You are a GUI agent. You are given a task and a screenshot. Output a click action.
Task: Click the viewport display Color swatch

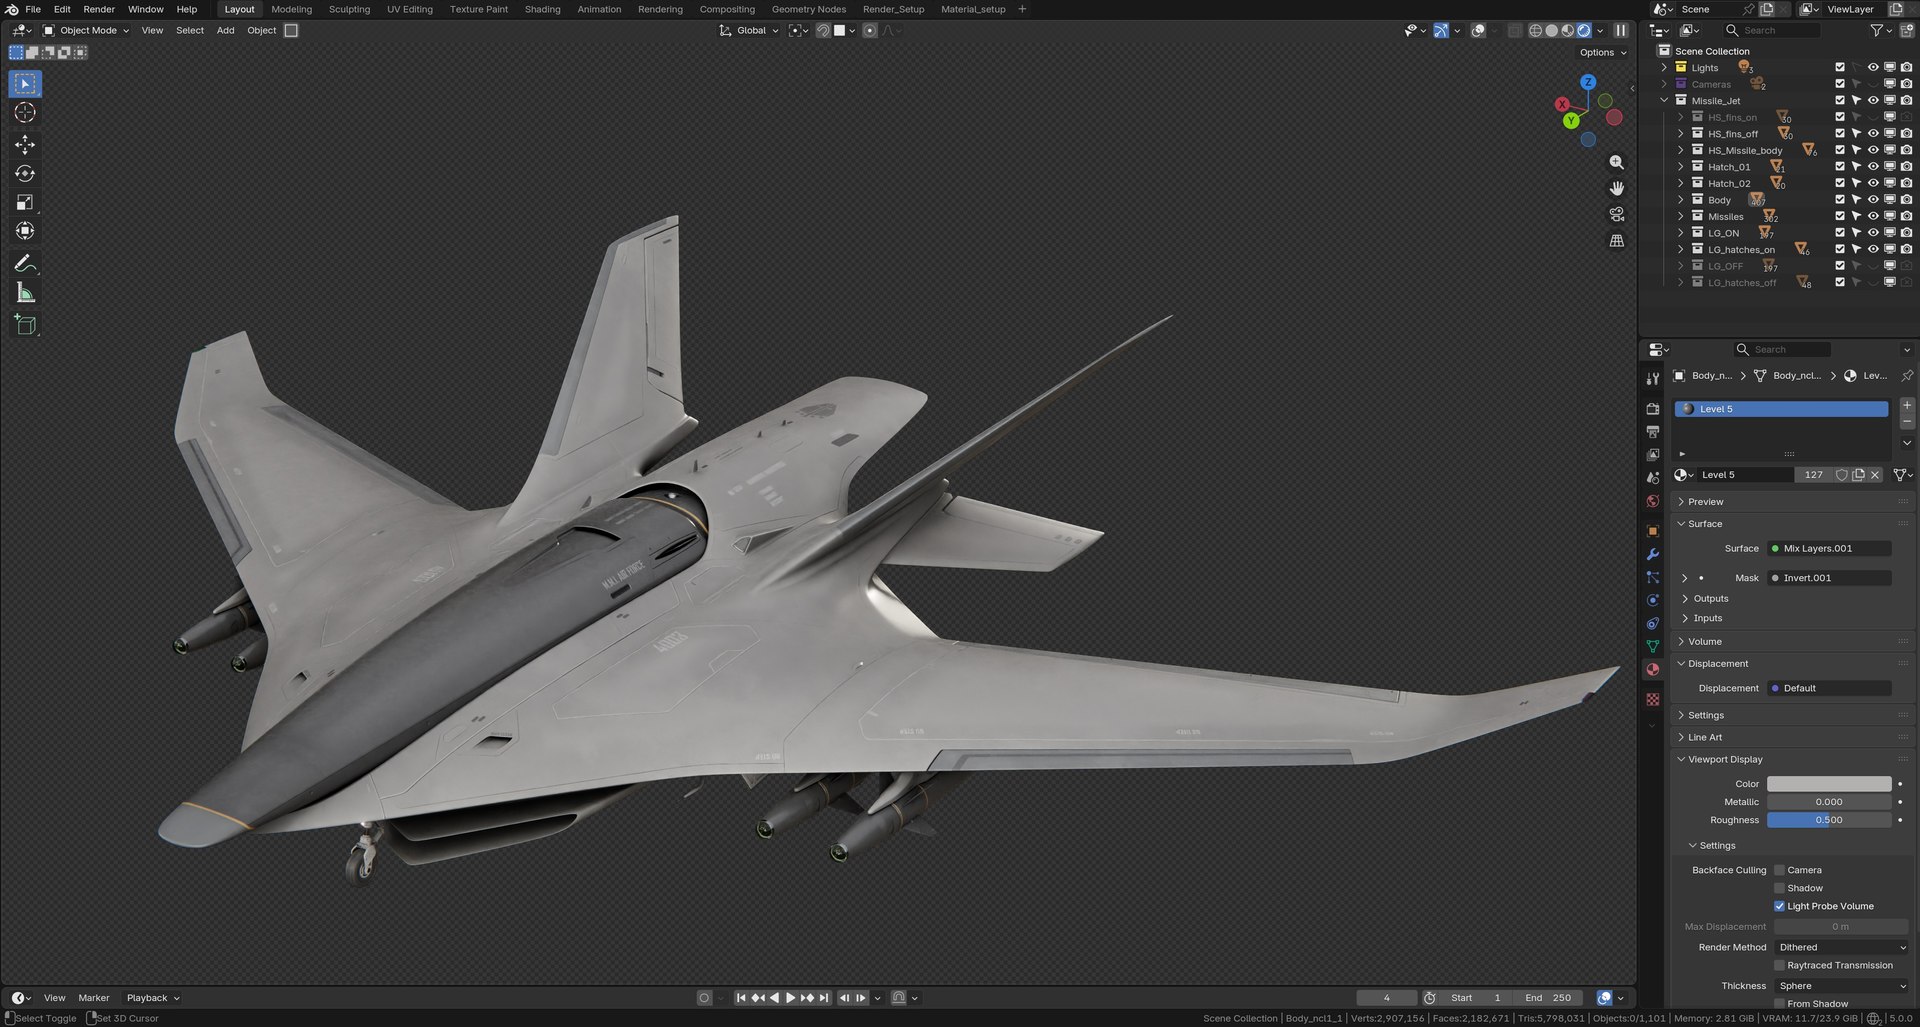click(x=1829, y=784)
